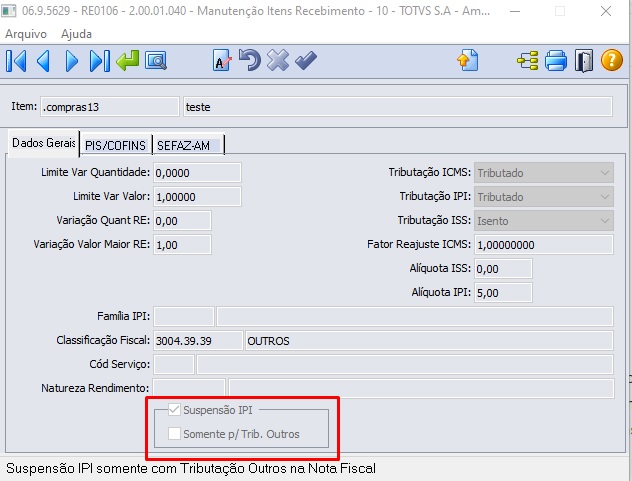632x481 pixels.
Task: Click the Variação Valor Maior RE field
Action: (182, 245)
